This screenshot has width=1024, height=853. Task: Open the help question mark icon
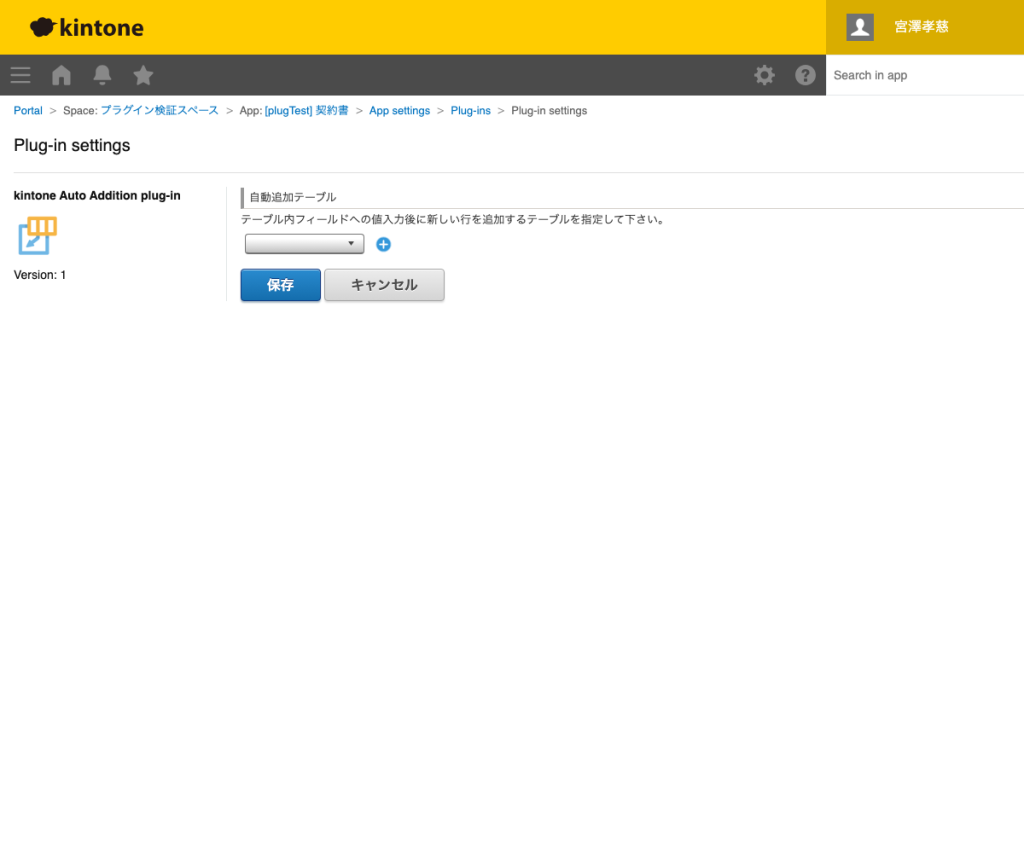point(805,75)
